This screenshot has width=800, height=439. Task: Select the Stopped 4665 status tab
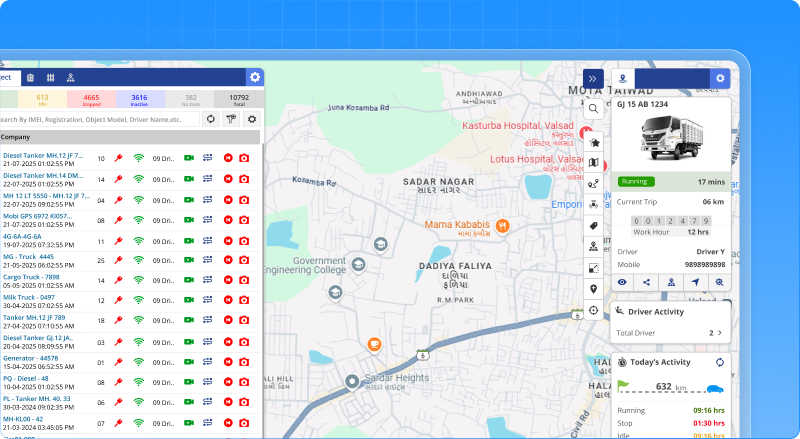coord(91,99)
